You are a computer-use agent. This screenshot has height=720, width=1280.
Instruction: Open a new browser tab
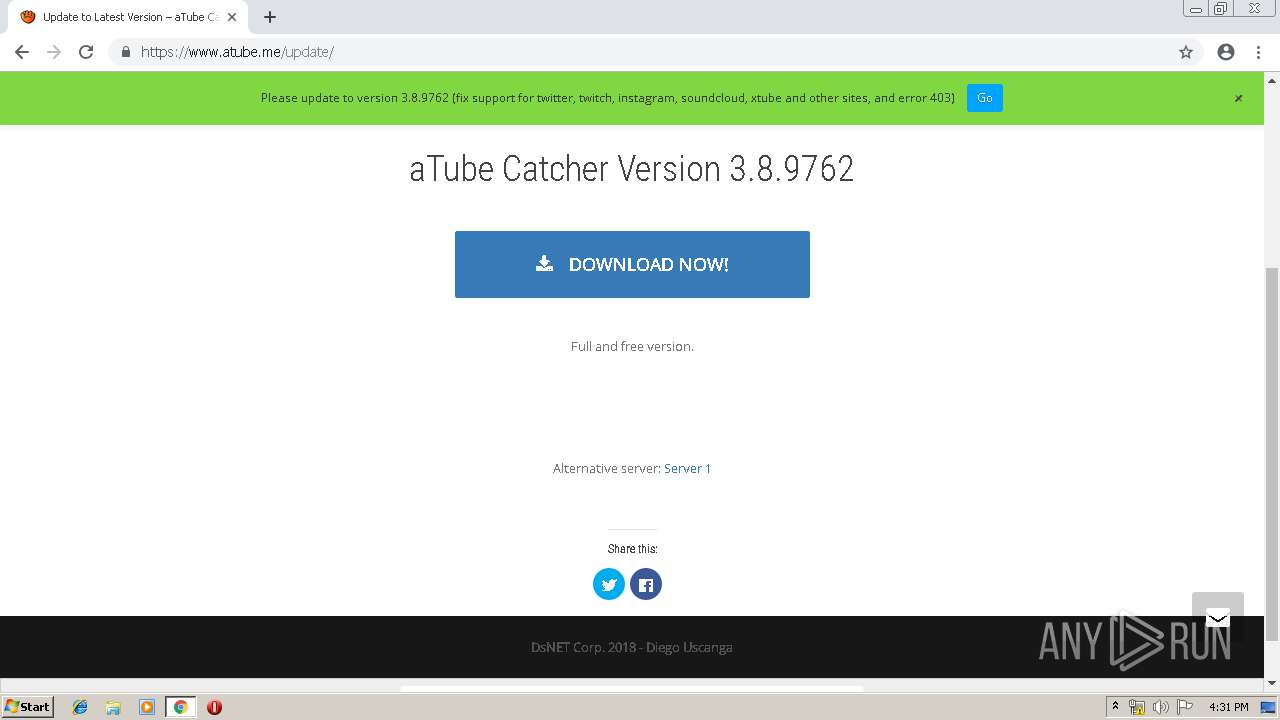[x=270, y=17]
